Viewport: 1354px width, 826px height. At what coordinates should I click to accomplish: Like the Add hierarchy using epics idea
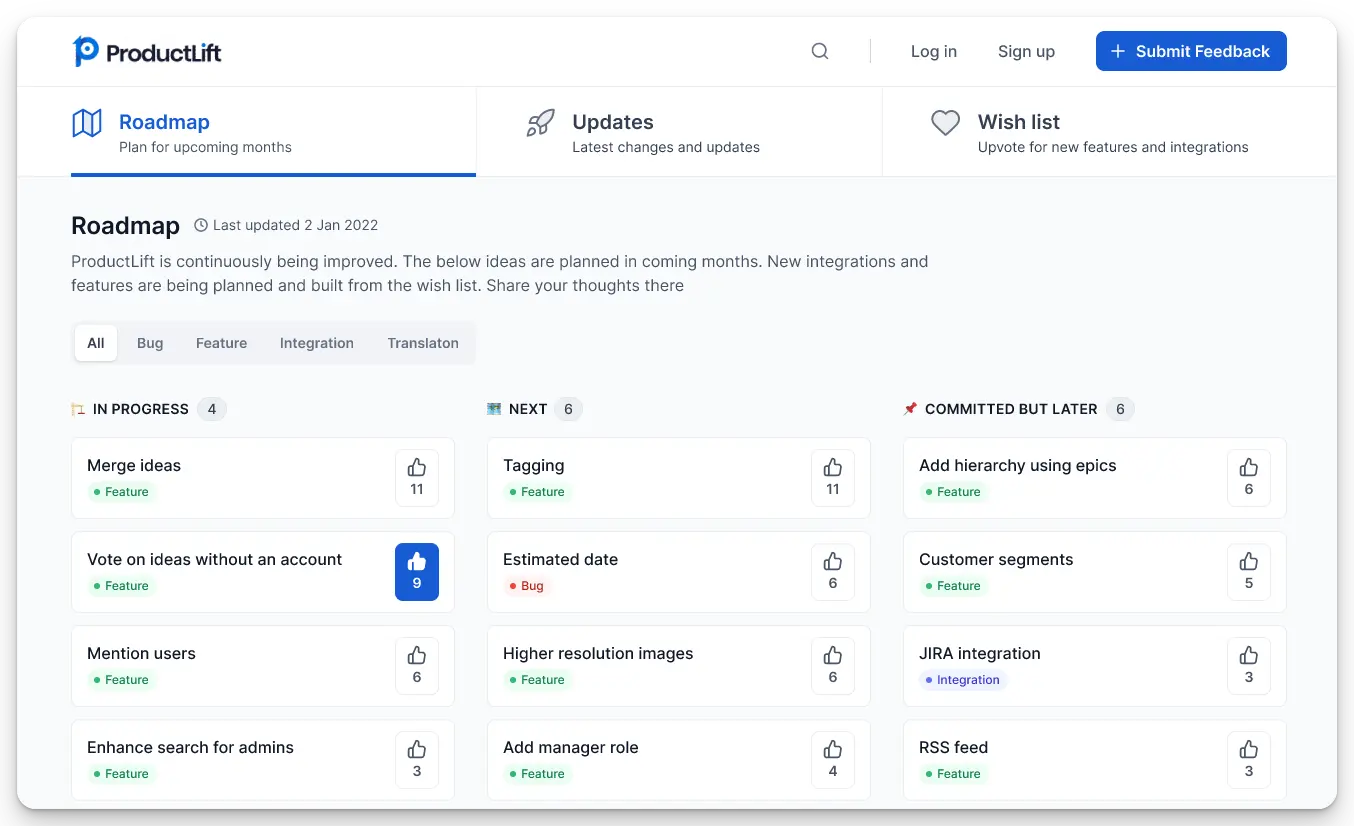[1248, 477]
